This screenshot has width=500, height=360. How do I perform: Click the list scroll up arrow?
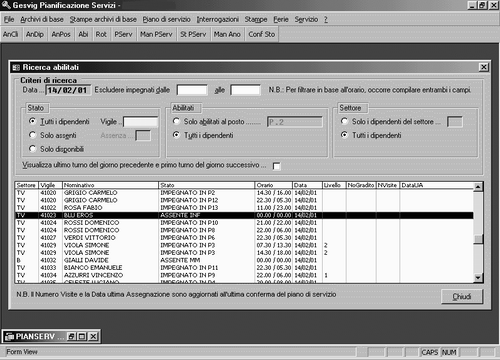478,187
